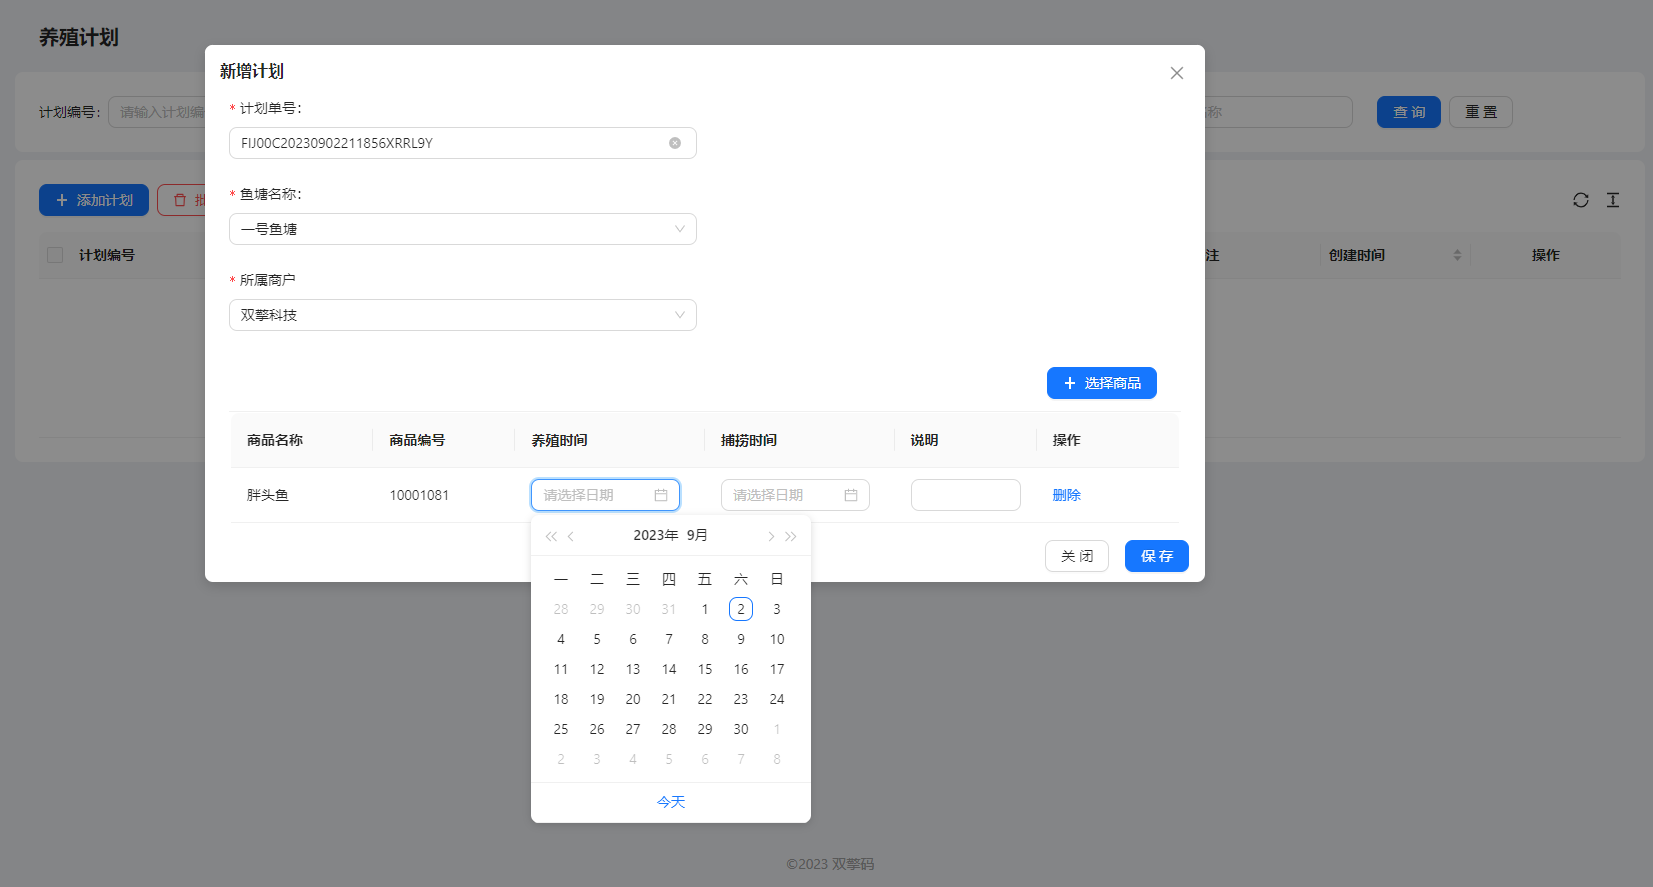Open the calendar icon in the 养殖时间 field
This screenshot has height=887, width=1653.
(x=661, y=495)
